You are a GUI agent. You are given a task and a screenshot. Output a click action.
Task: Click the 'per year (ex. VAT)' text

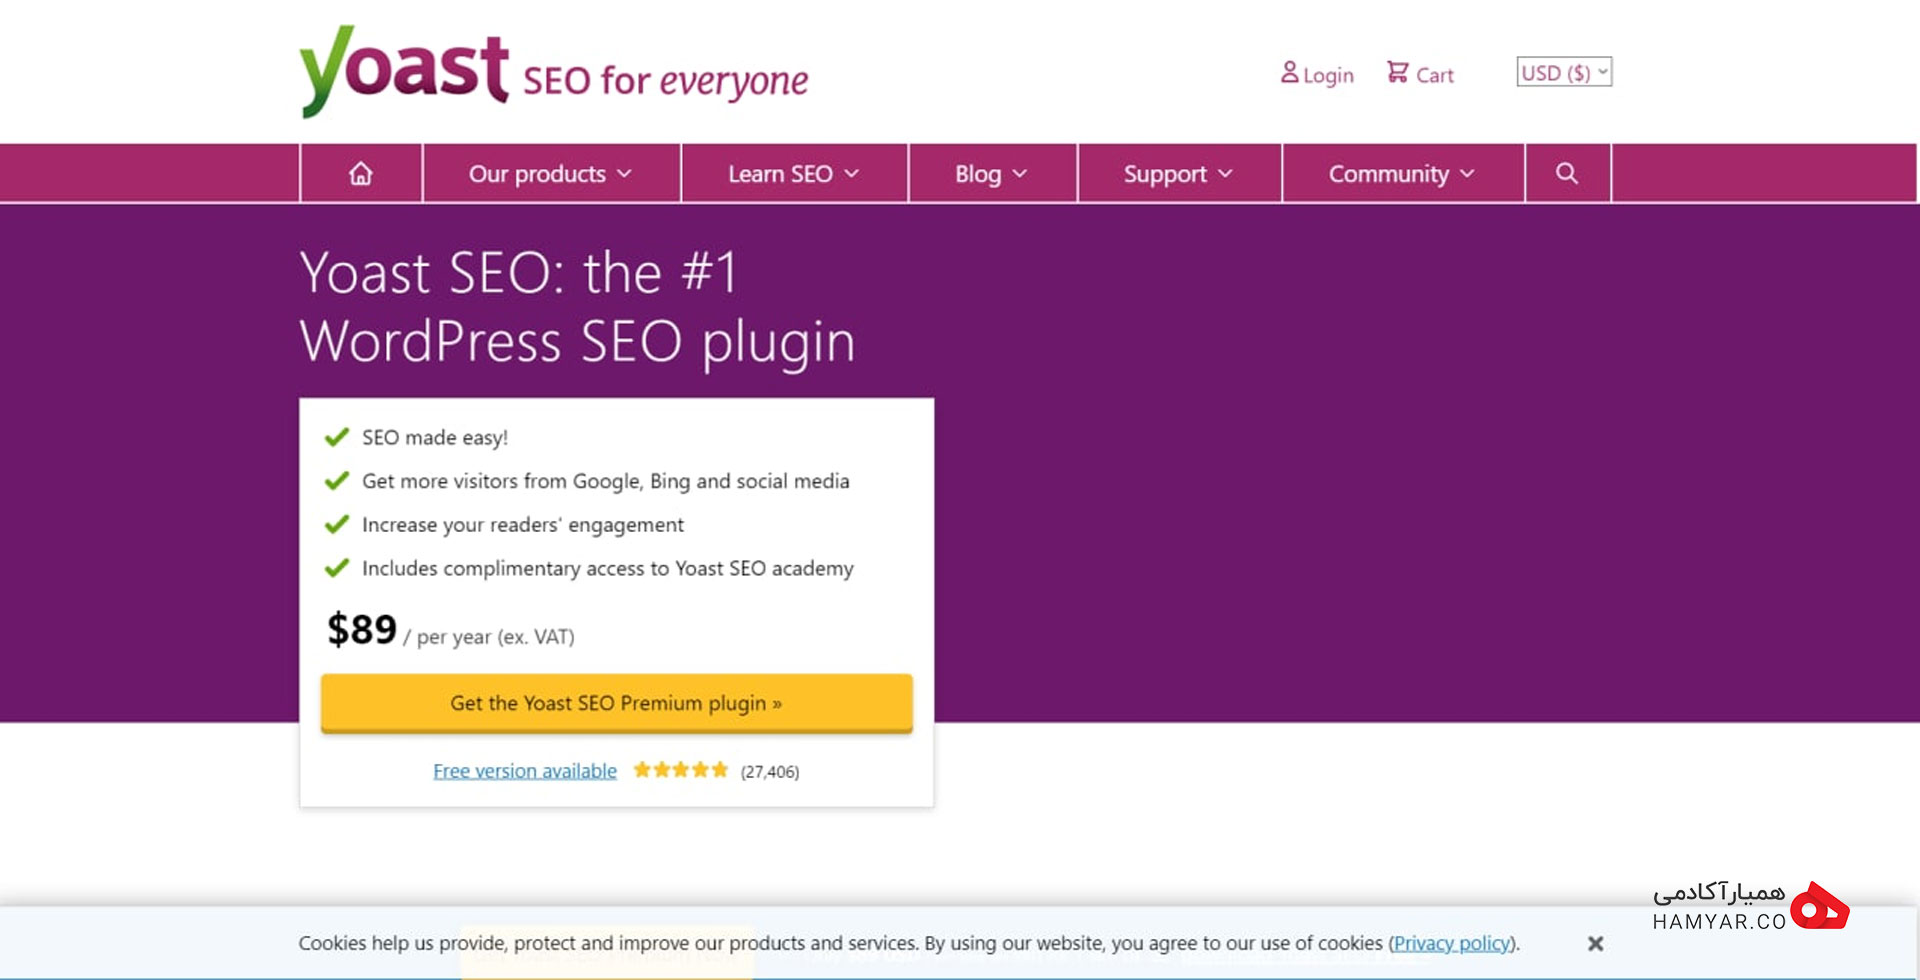click(x=496, y=637)
